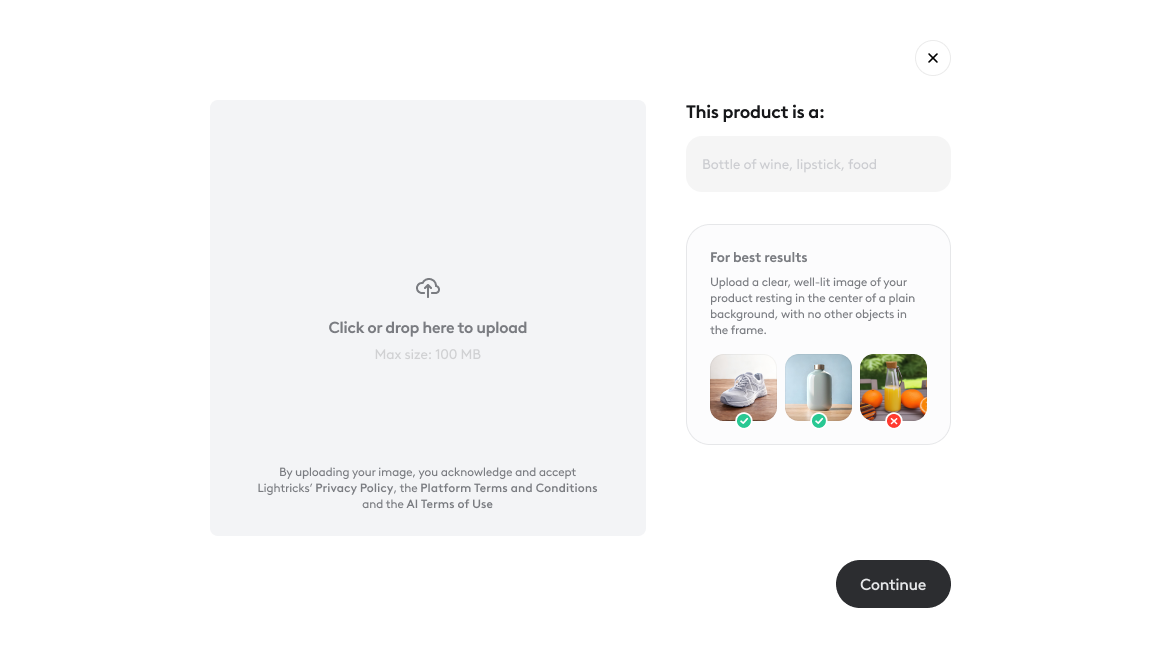The width and height of the screenshot is (1160, 648).
Task: Click the "Click or drop here to upload" text
Action: 428,328
